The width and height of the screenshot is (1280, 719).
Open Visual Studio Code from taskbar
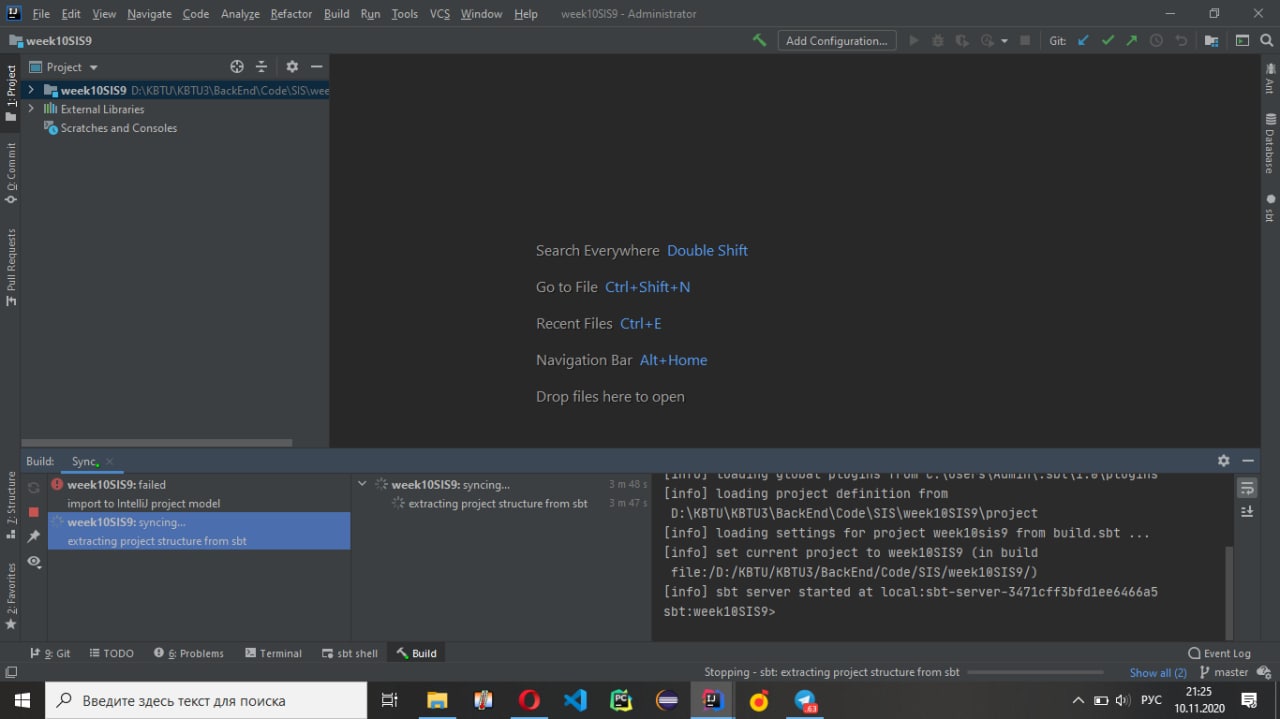575,700
